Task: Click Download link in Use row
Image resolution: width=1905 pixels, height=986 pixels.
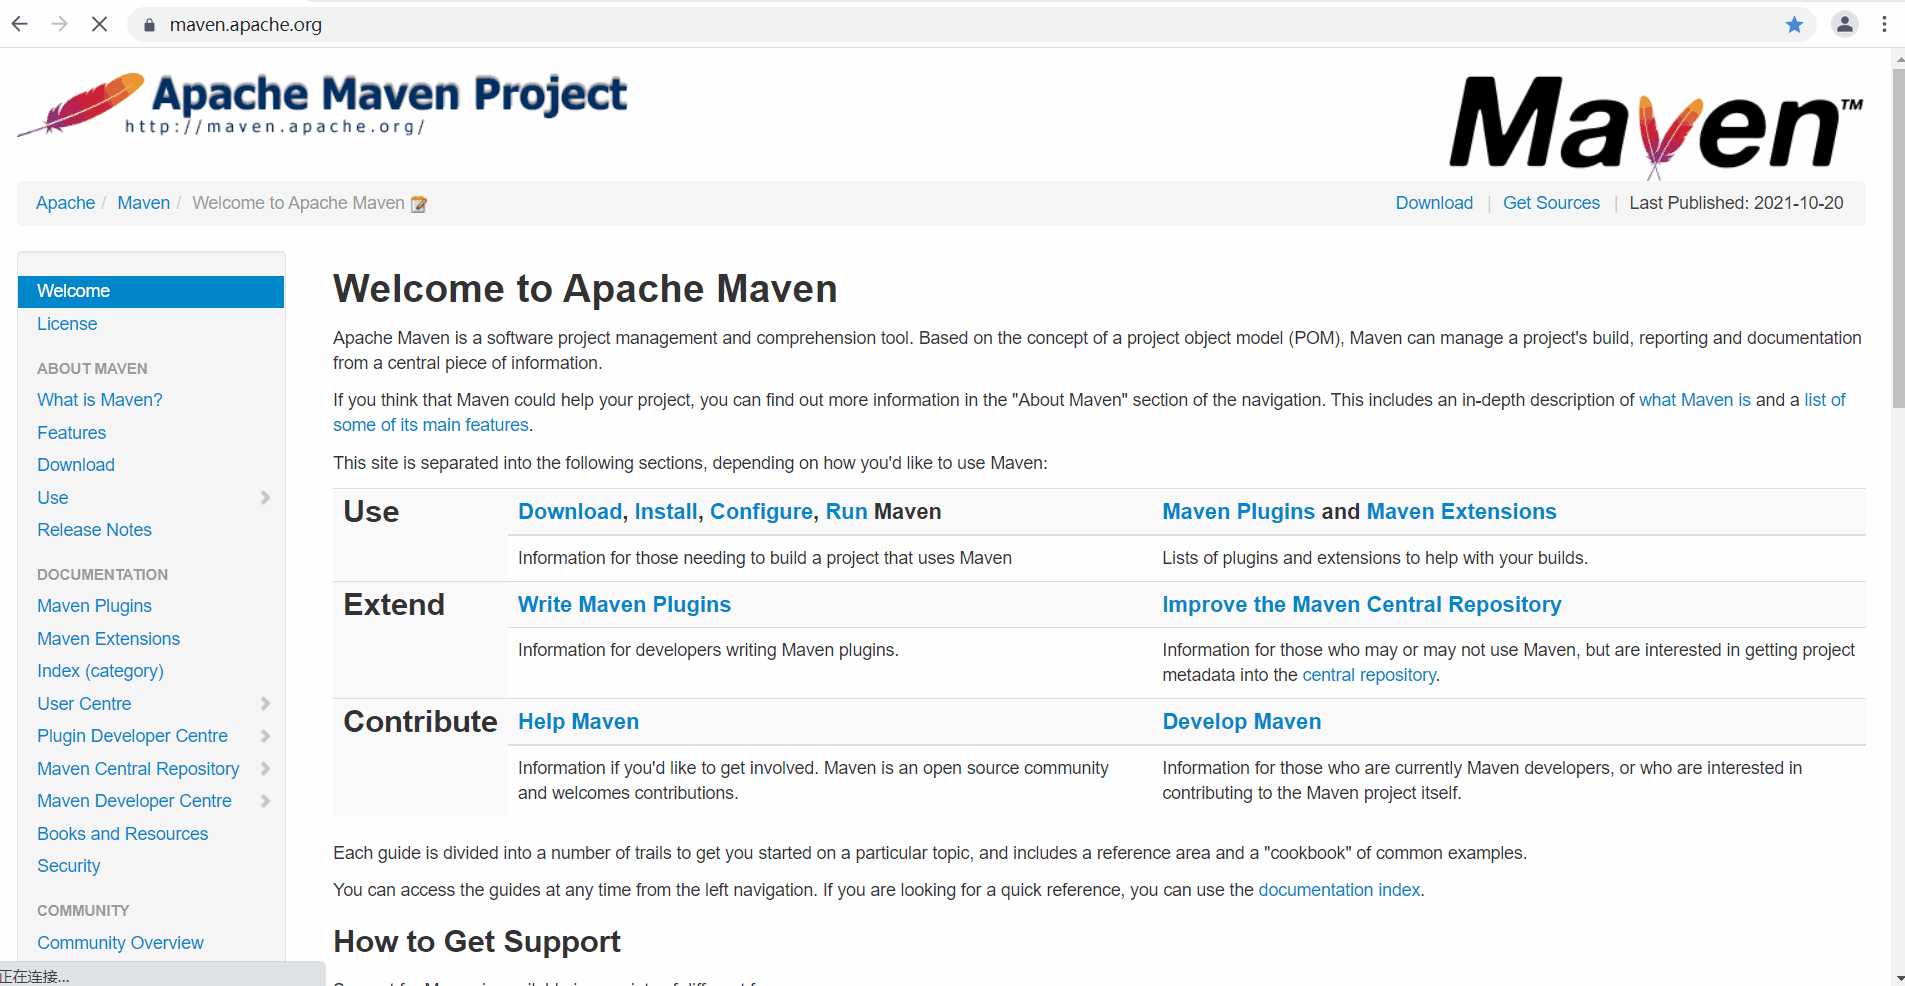Action: [x=570, y=512]
